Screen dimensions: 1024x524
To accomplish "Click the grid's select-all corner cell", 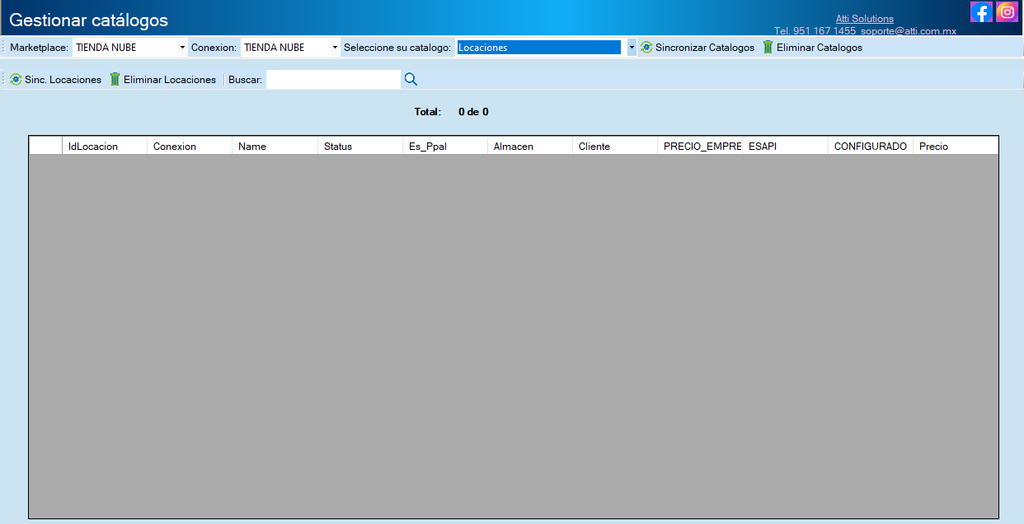I will [46, 146].
